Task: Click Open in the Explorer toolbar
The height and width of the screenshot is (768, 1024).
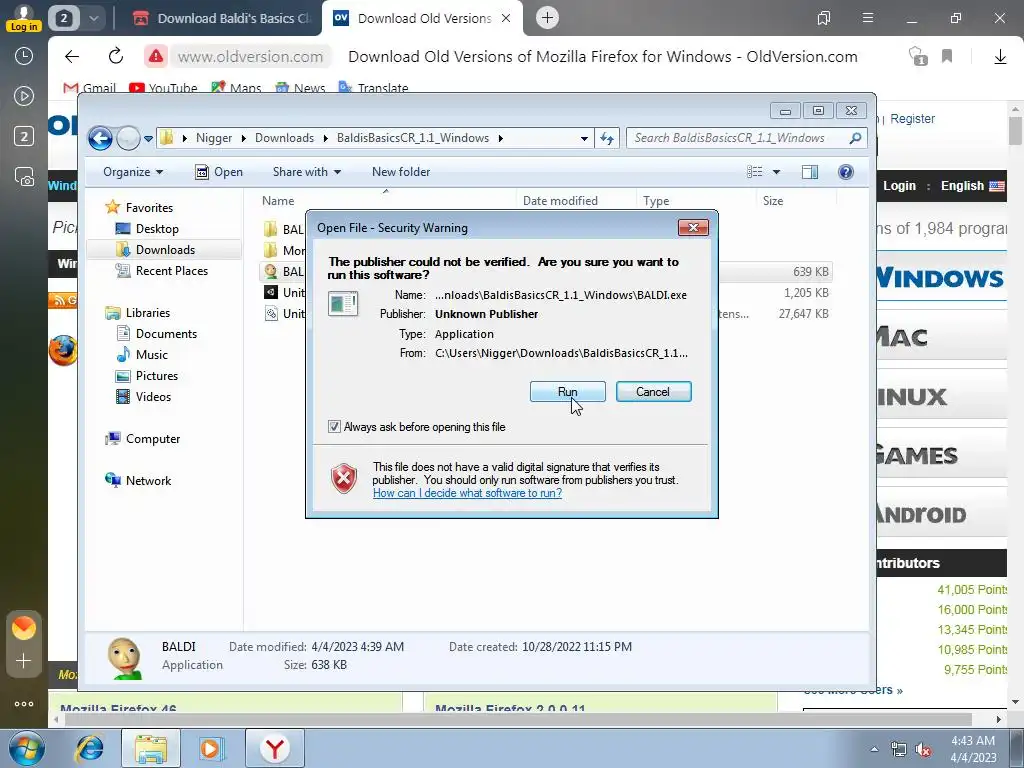Action: pyautogui.click(x=219, y=172)
